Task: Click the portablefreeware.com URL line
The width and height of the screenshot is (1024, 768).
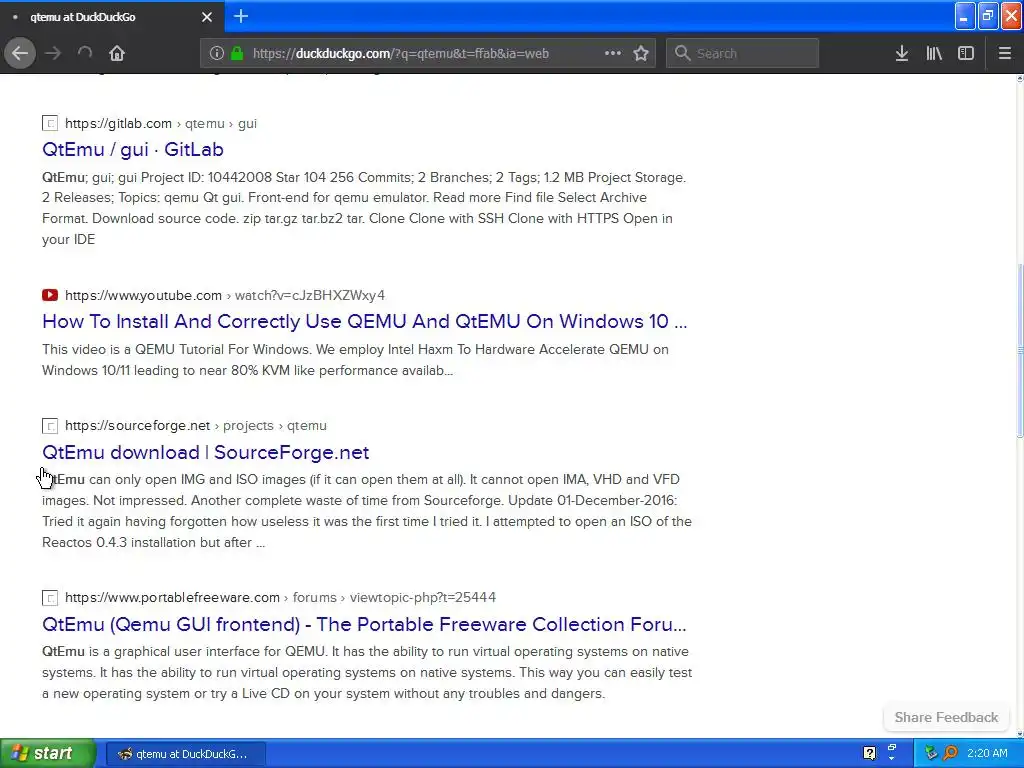Action: click(x=280, y=598)
